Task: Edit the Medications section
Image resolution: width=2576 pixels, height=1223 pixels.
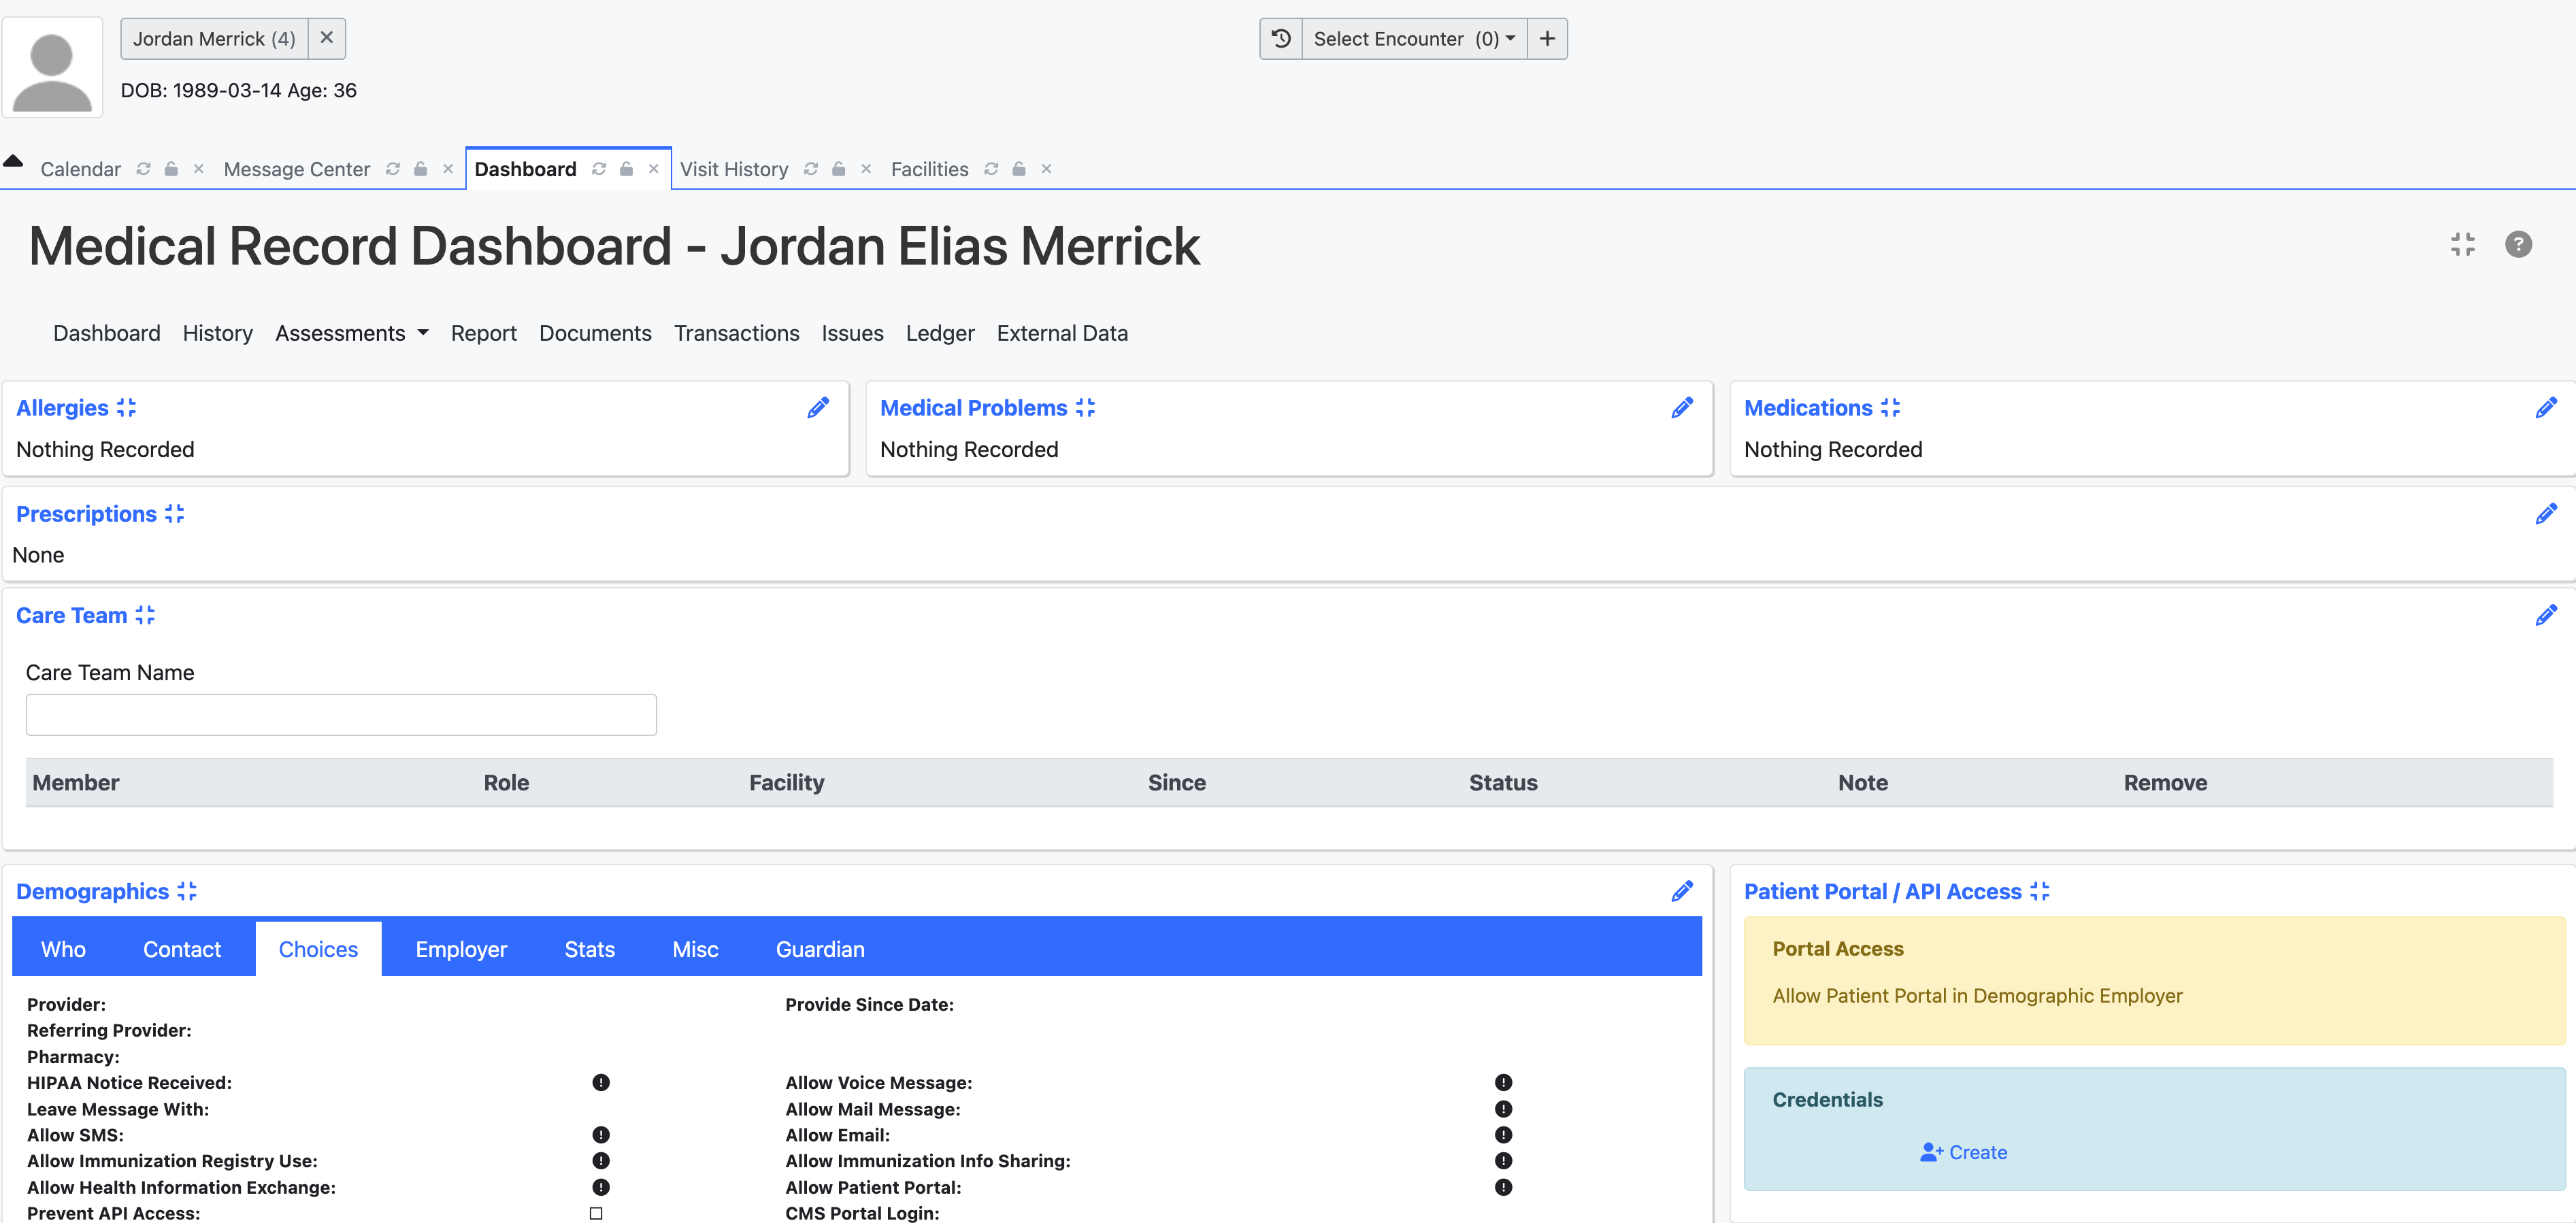Action: point(2547,407)
